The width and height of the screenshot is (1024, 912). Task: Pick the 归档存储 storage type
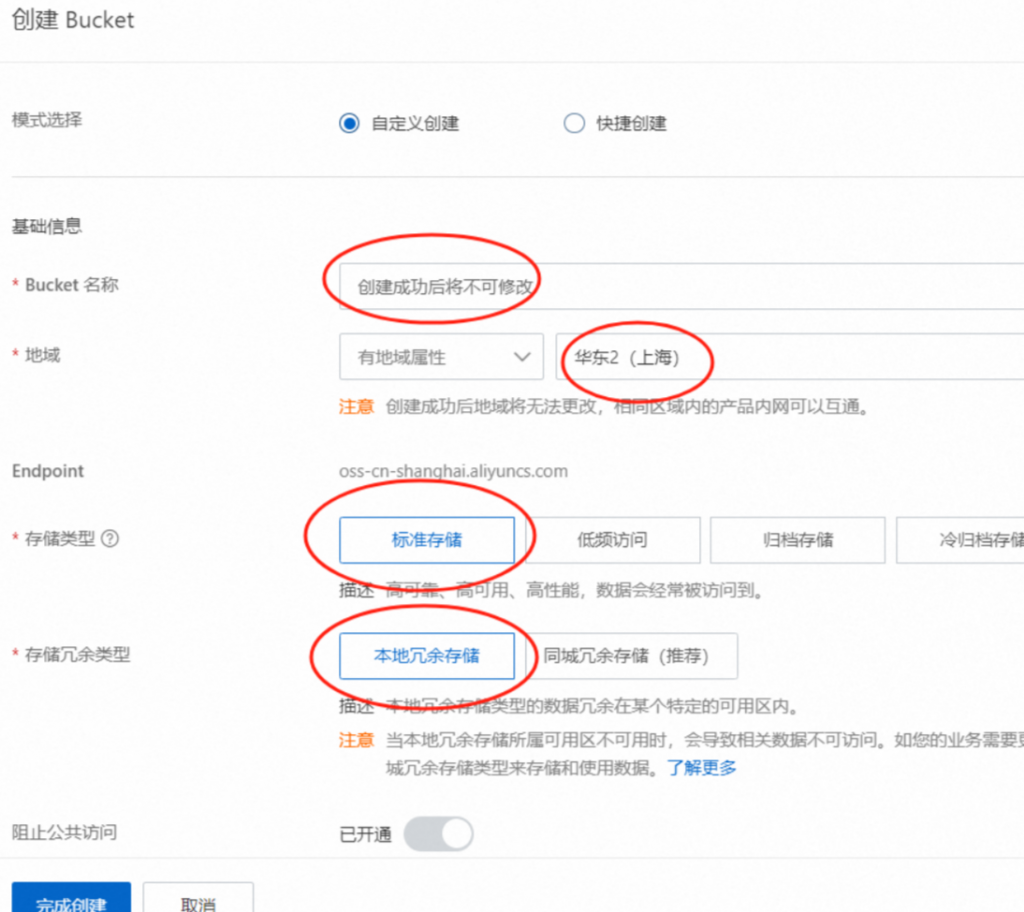[x=797, y=540]
